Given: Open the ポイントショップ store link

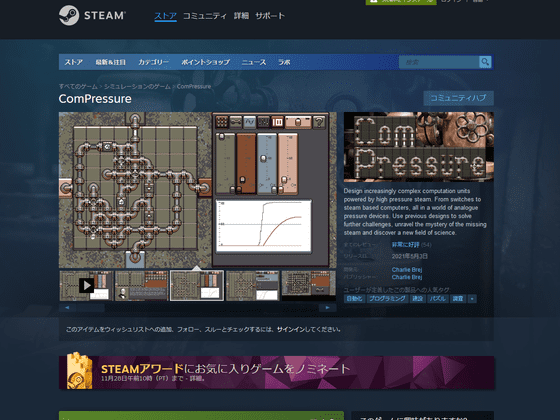Looking at the screenshot, I should tap(205, 62).
